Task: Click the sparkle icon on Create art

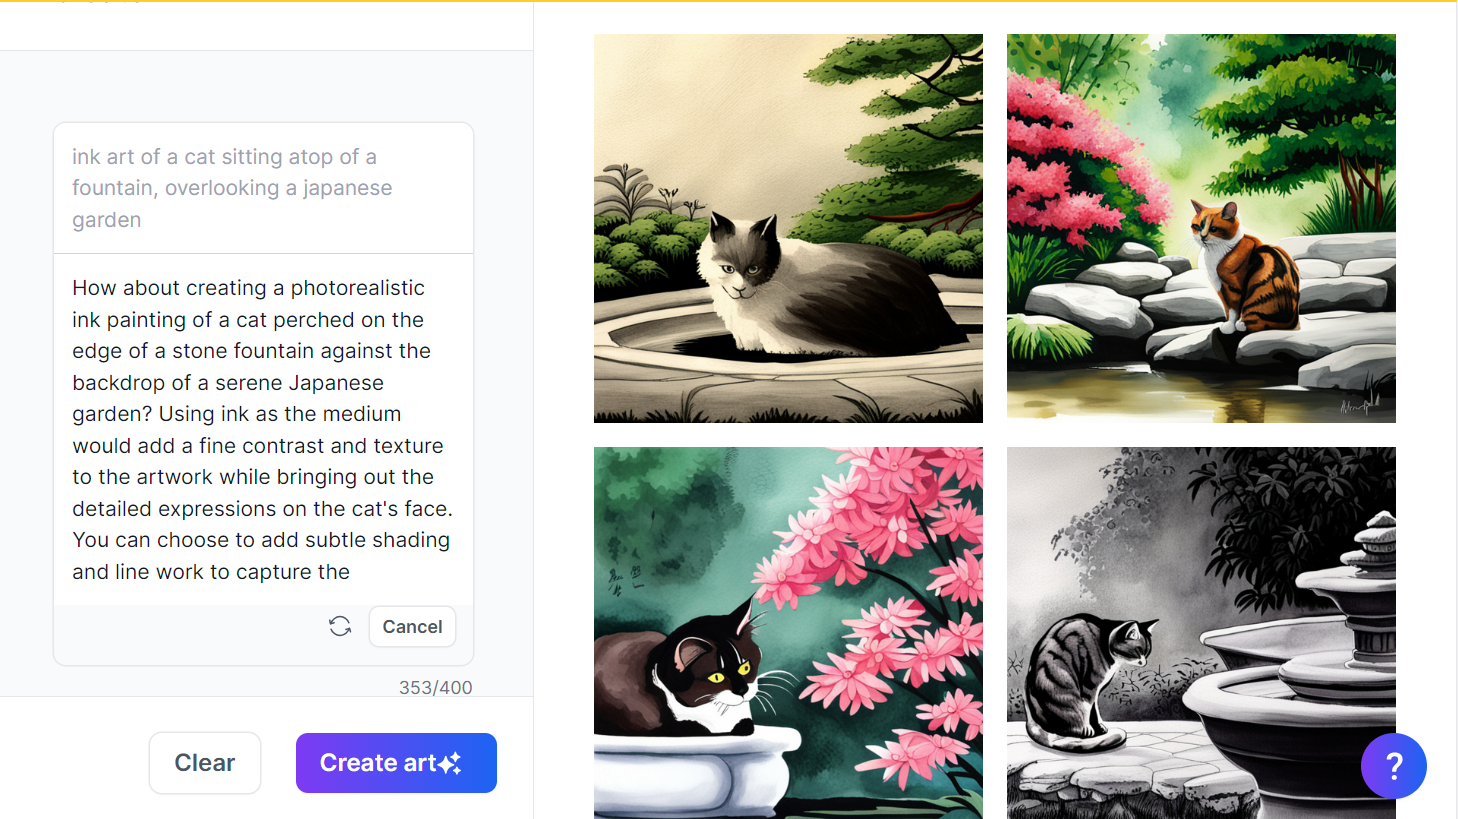Action: (450, 763)
